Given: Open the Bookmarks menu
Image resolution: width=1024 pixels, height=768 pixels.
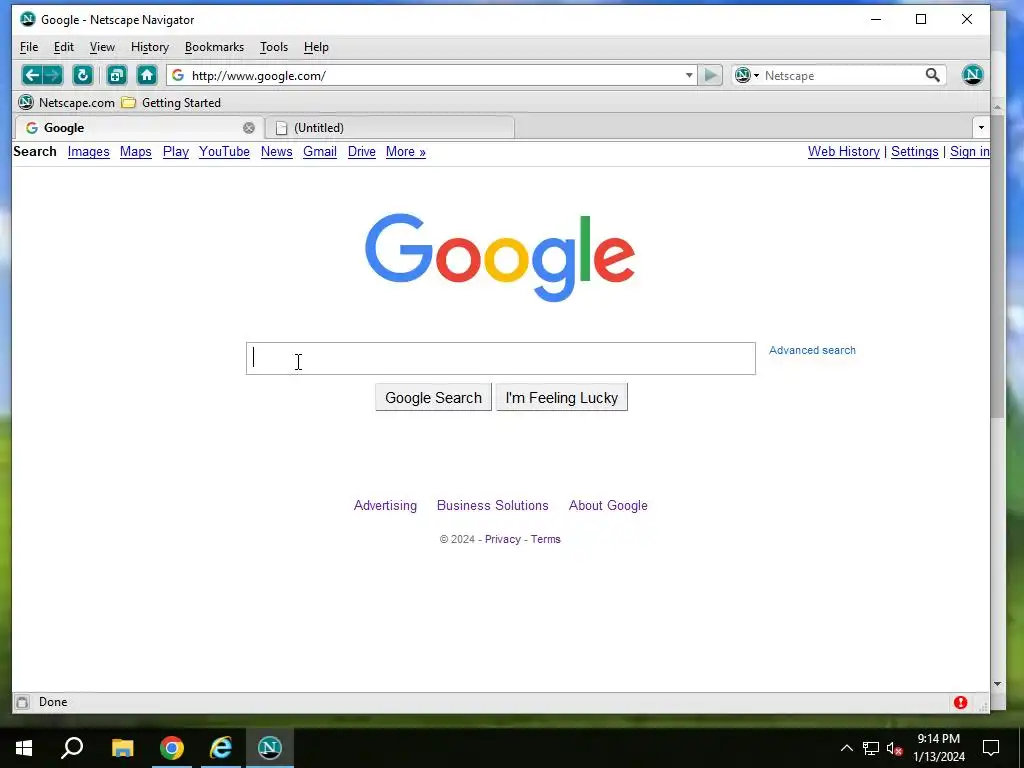Looking at the screenshot, I should click(x=214, y=47).
